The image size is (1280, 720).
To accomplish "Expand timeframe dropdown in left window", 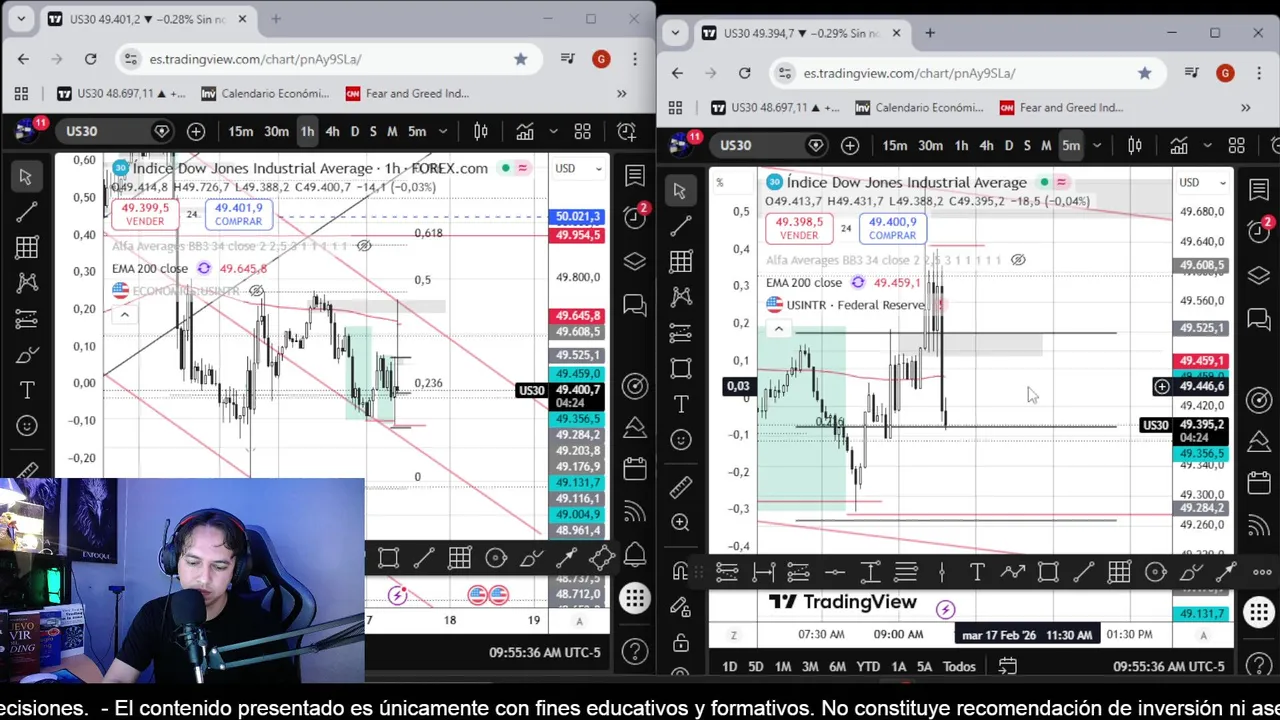I will pos(443,131).
